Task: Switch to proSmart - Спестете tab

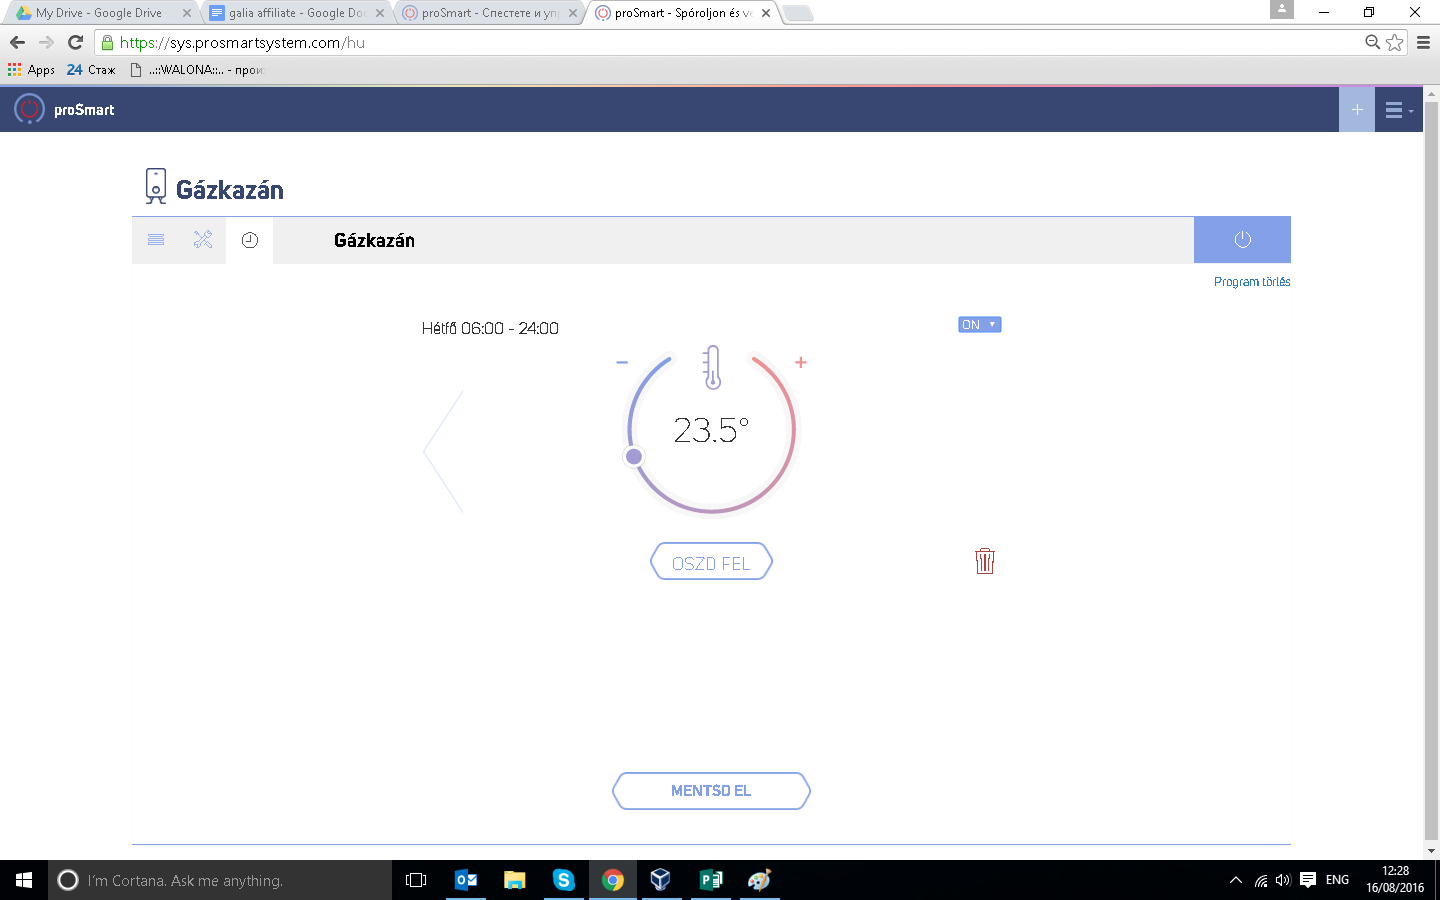Action: [x=489, y=13]
